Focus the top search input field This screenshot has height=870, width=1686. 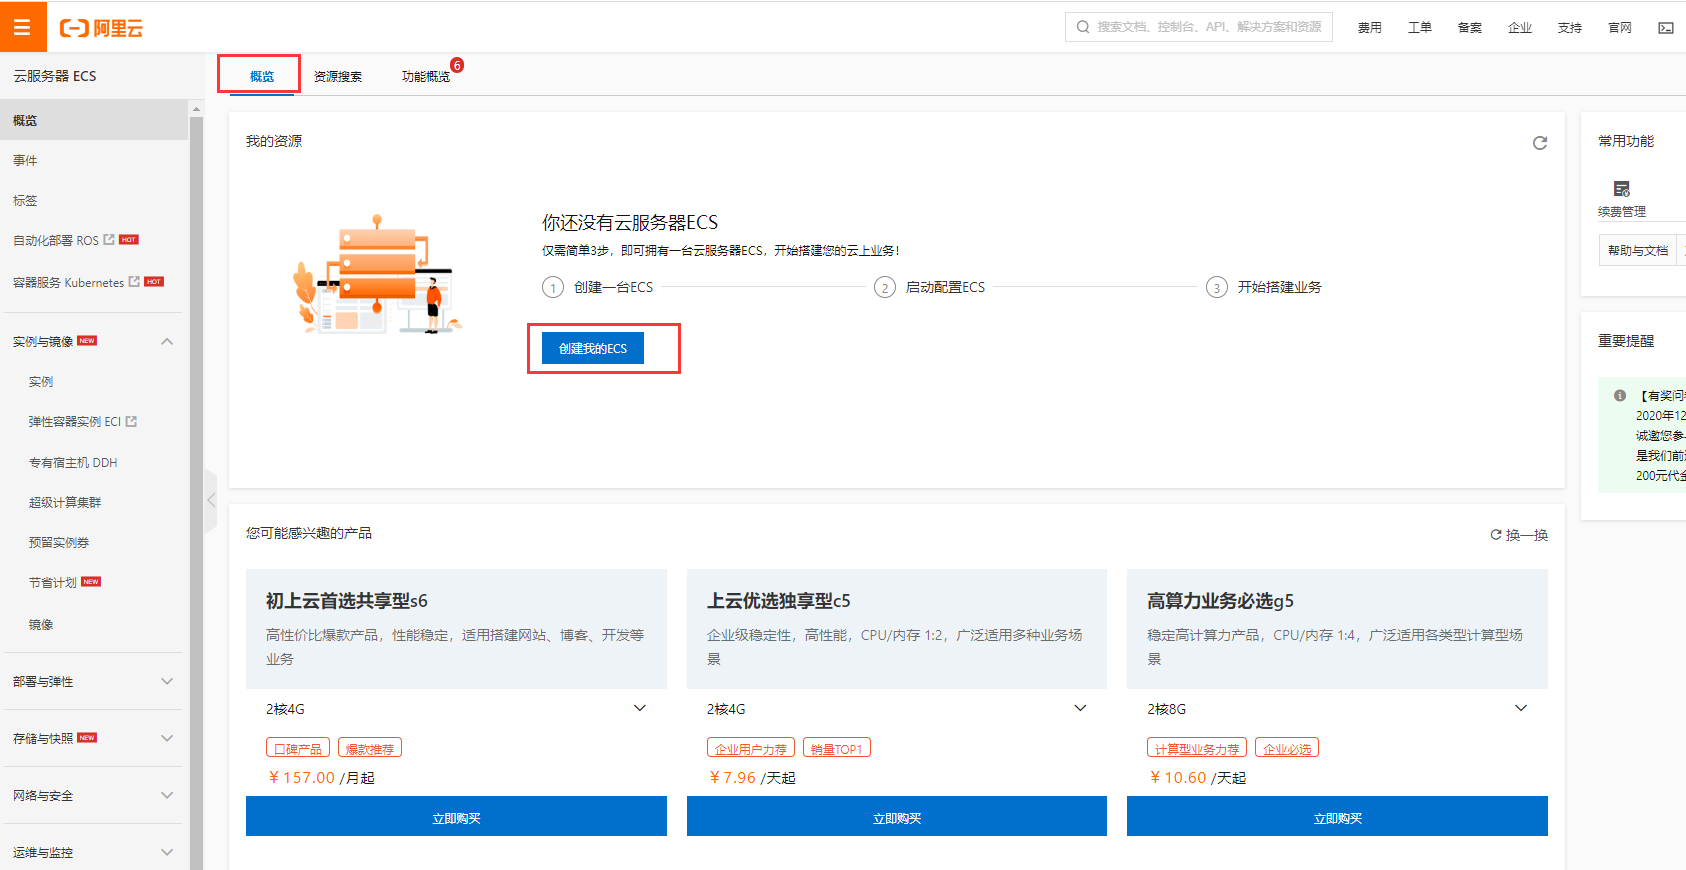pos(1199,27)
